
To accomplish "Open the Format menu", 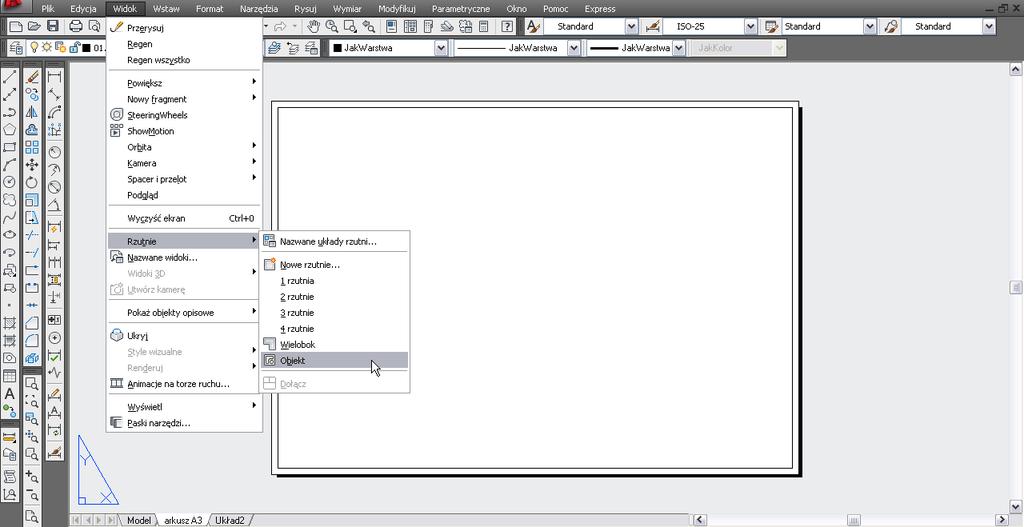I will [x=210, y=9].
